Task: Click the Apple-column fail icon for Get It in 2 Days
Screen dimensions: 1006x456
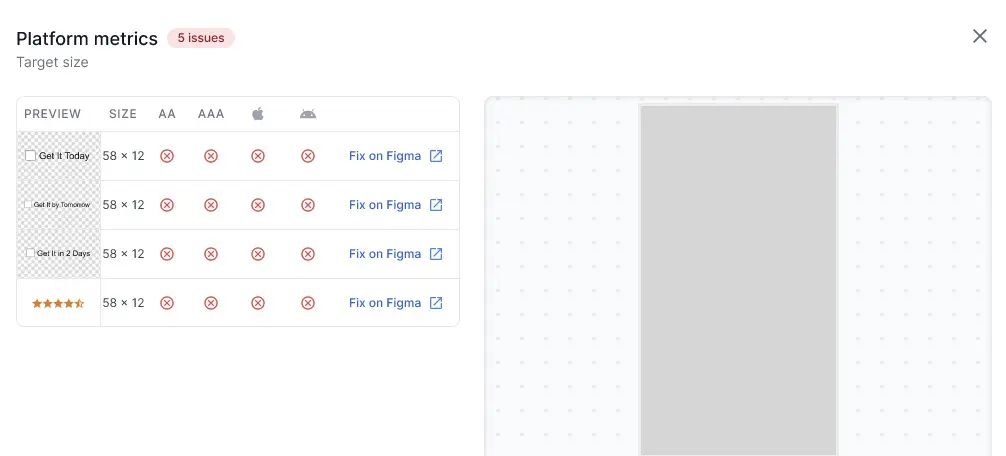Action: pyautogui.click(x=258, y=254)
